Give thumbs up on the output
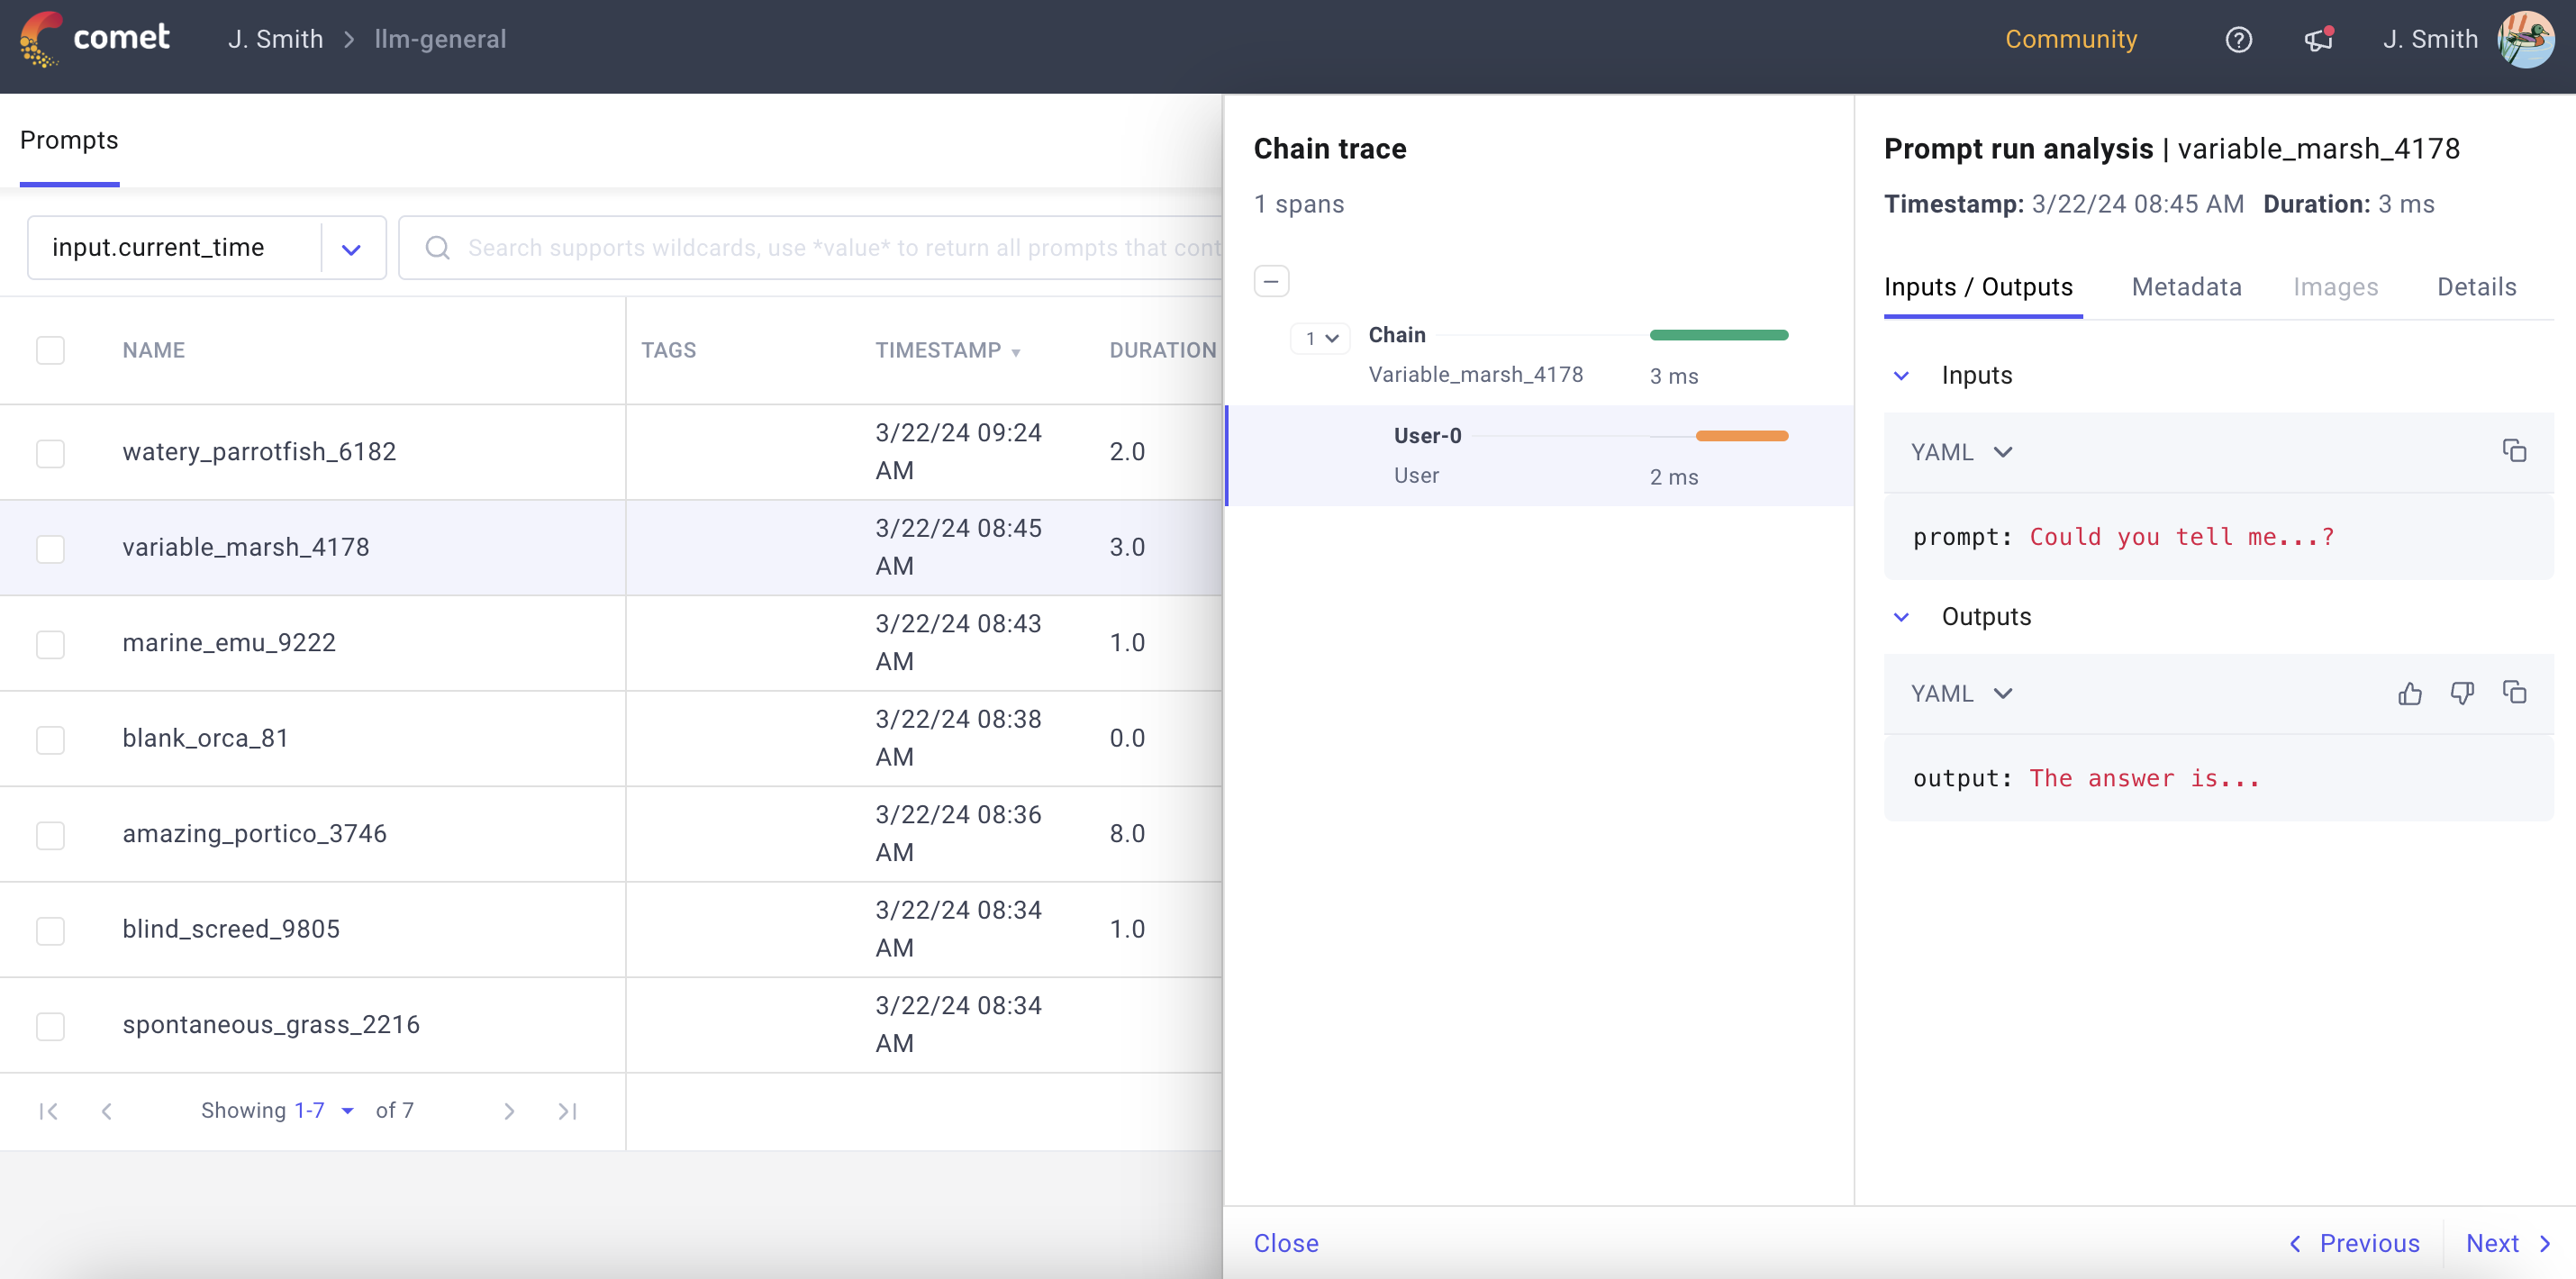2576x1279 pixels. point(2410,693)
